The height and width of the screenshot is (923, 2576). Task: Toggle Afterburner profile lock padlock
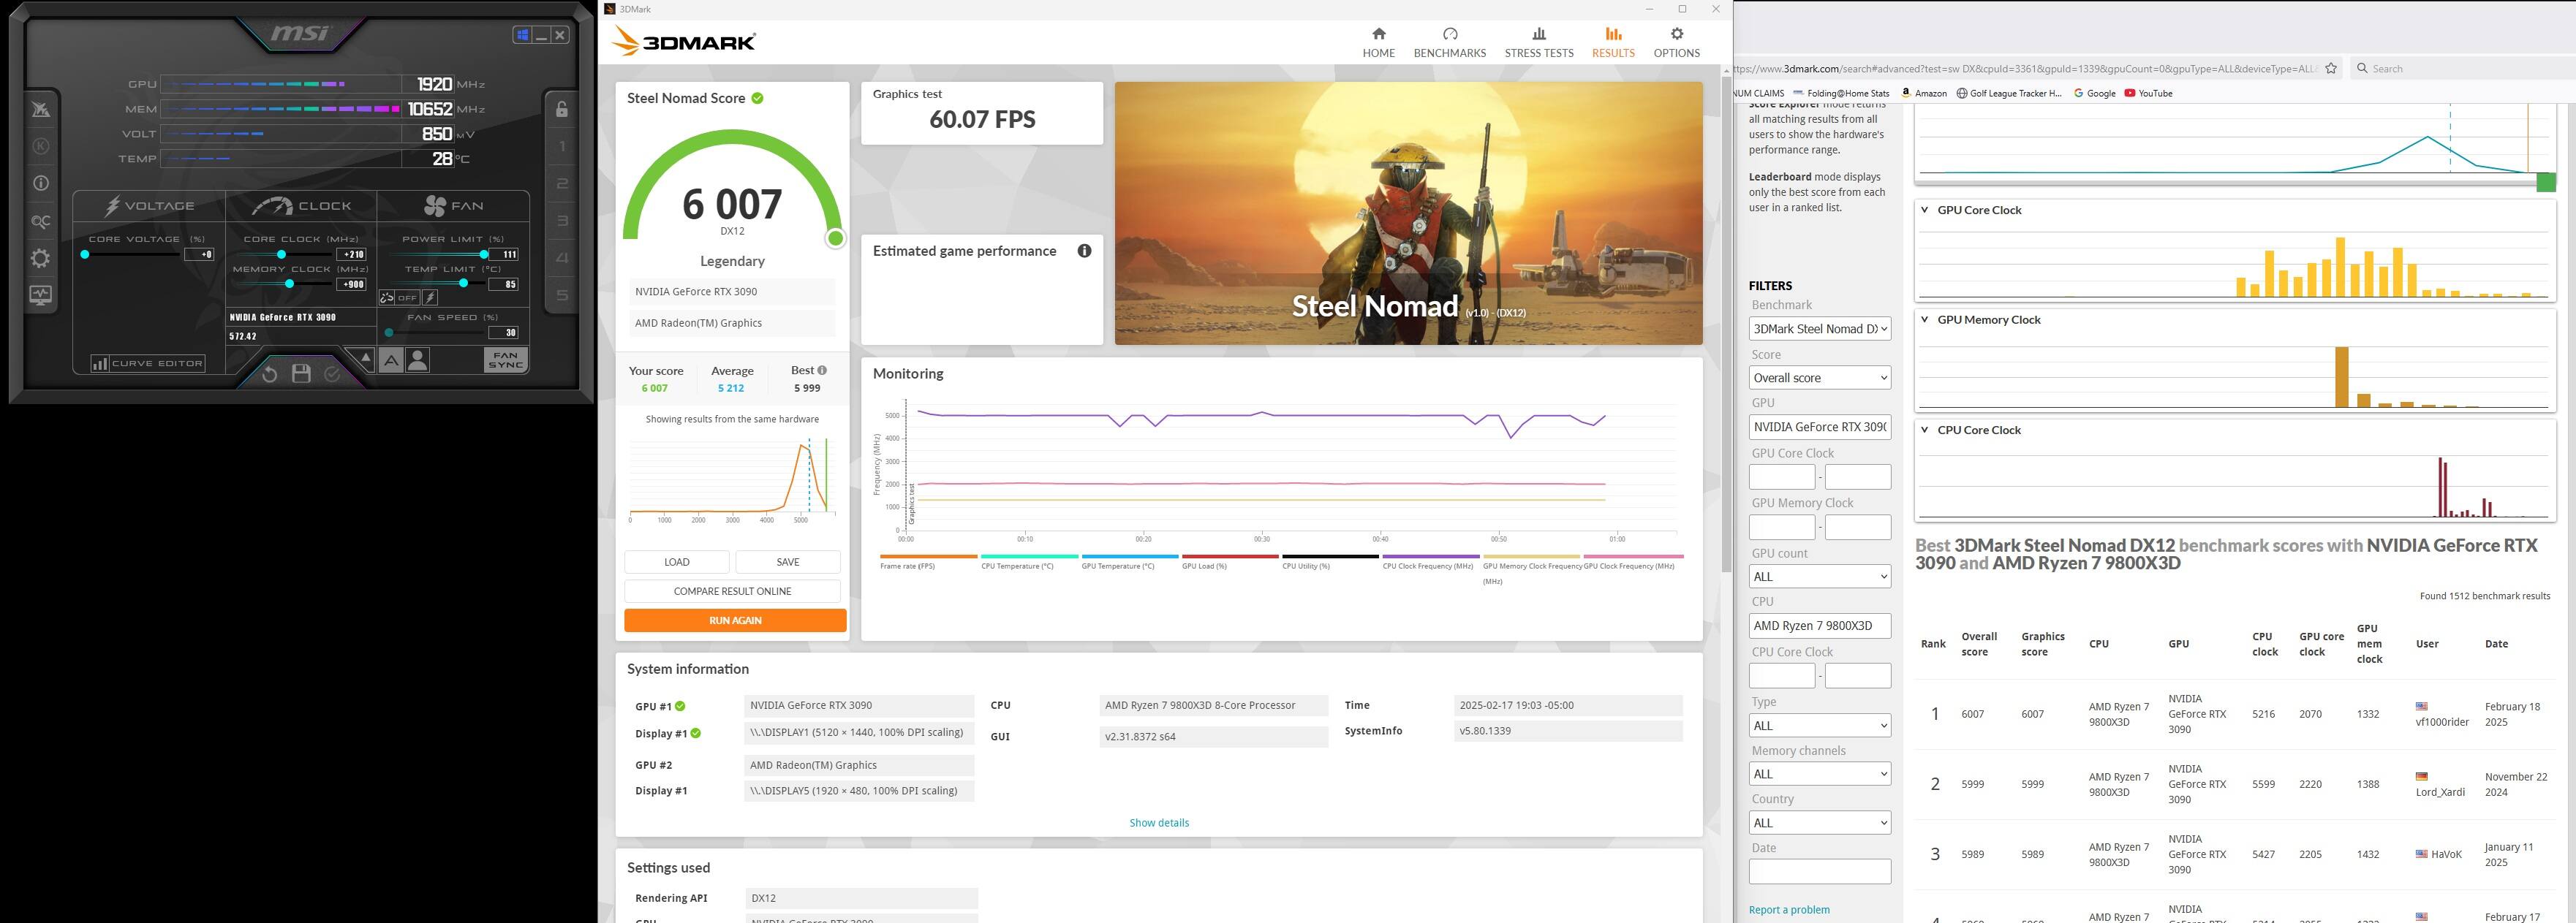562,109
